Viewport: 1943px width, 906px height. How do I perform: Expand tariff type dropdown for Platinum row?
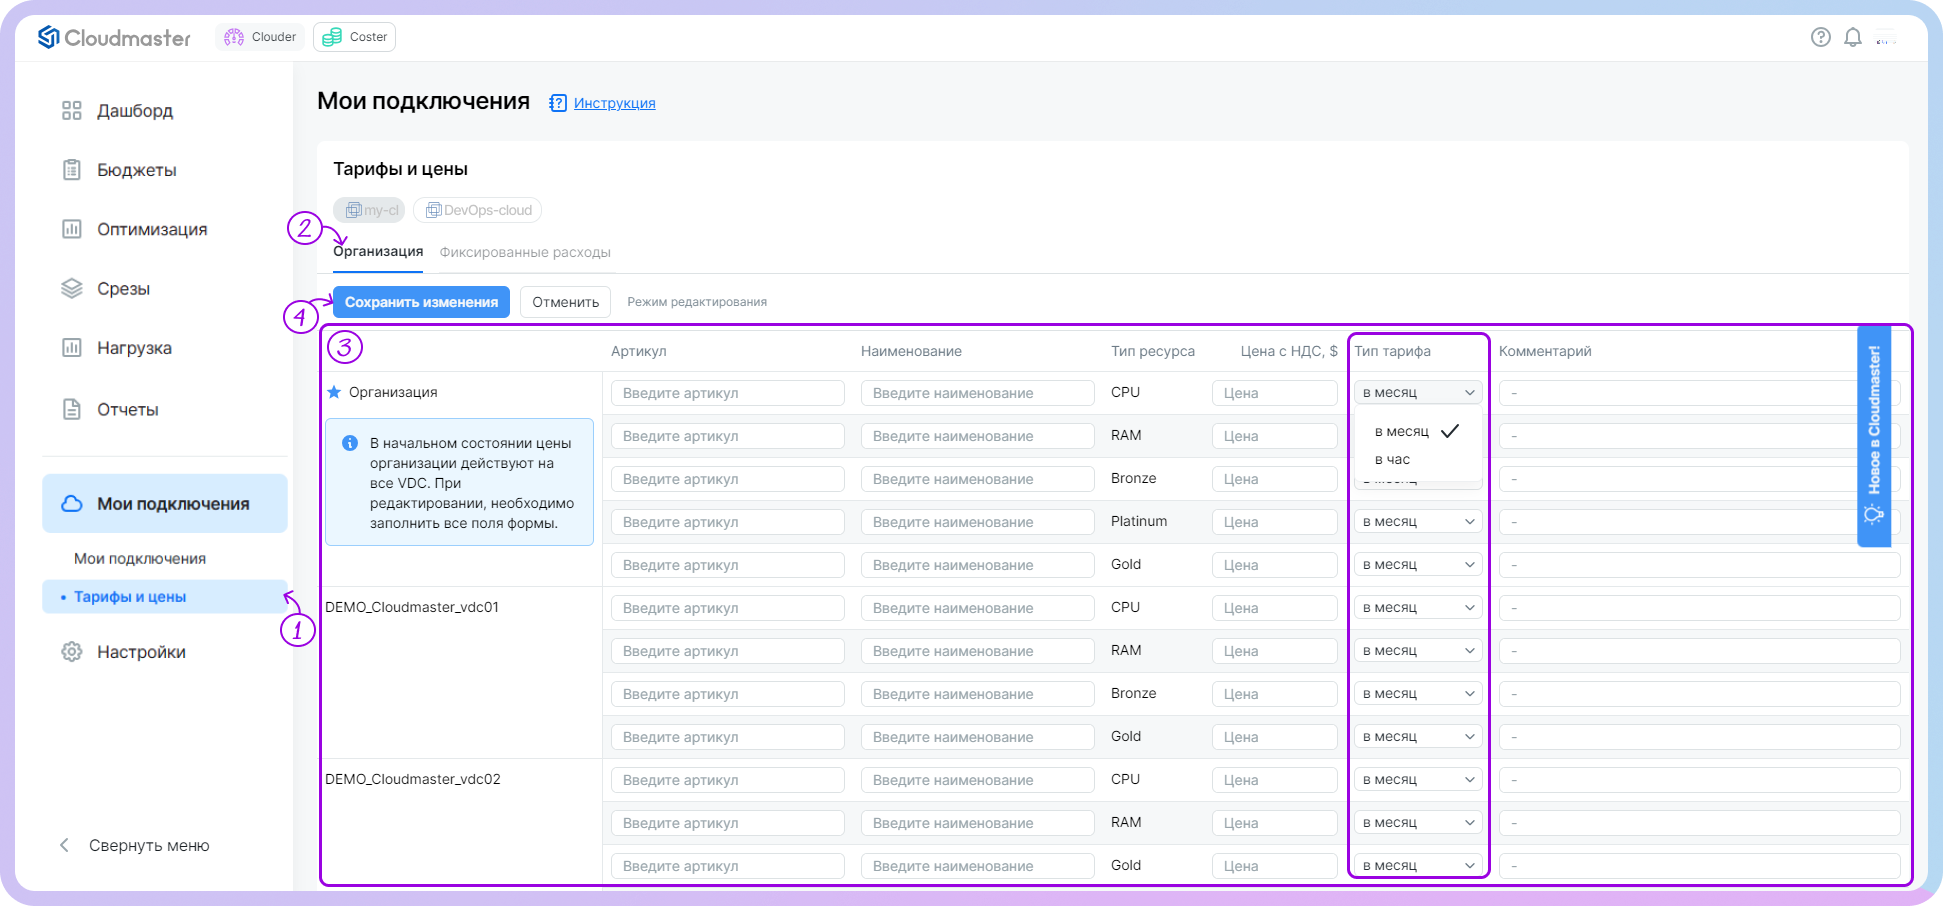(x=1418, y=522)
